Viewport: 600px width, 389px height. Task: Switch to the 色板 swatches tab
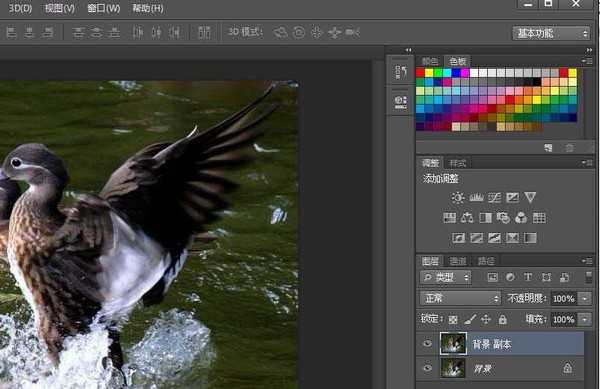point(457,61)
